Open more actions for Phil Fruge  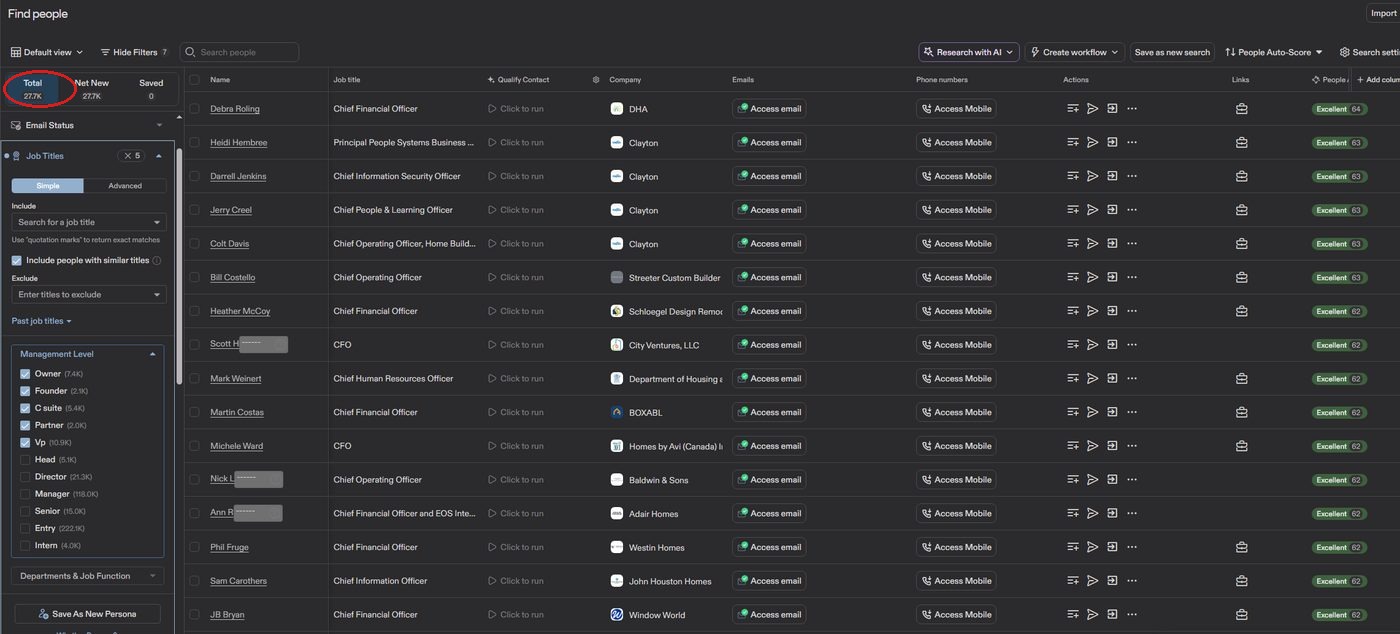click(1132, 547)
